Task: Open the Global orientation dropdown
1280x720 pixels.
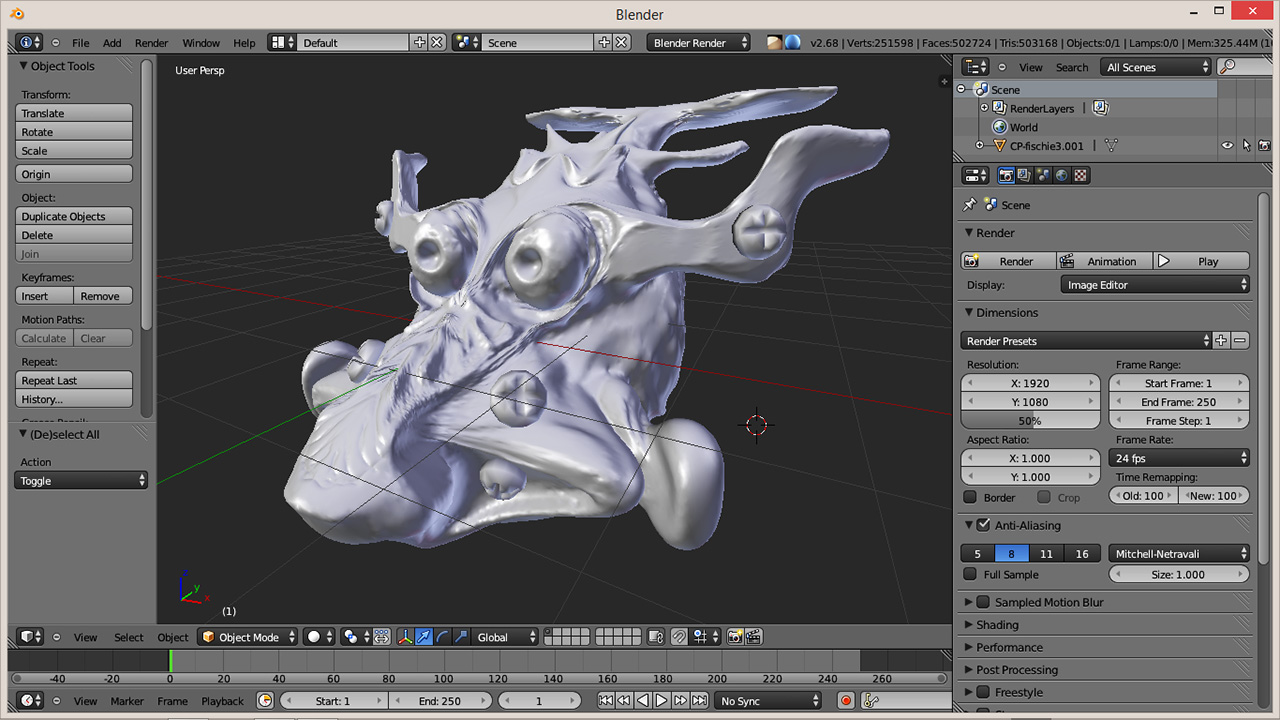Action: coord(506,637)
